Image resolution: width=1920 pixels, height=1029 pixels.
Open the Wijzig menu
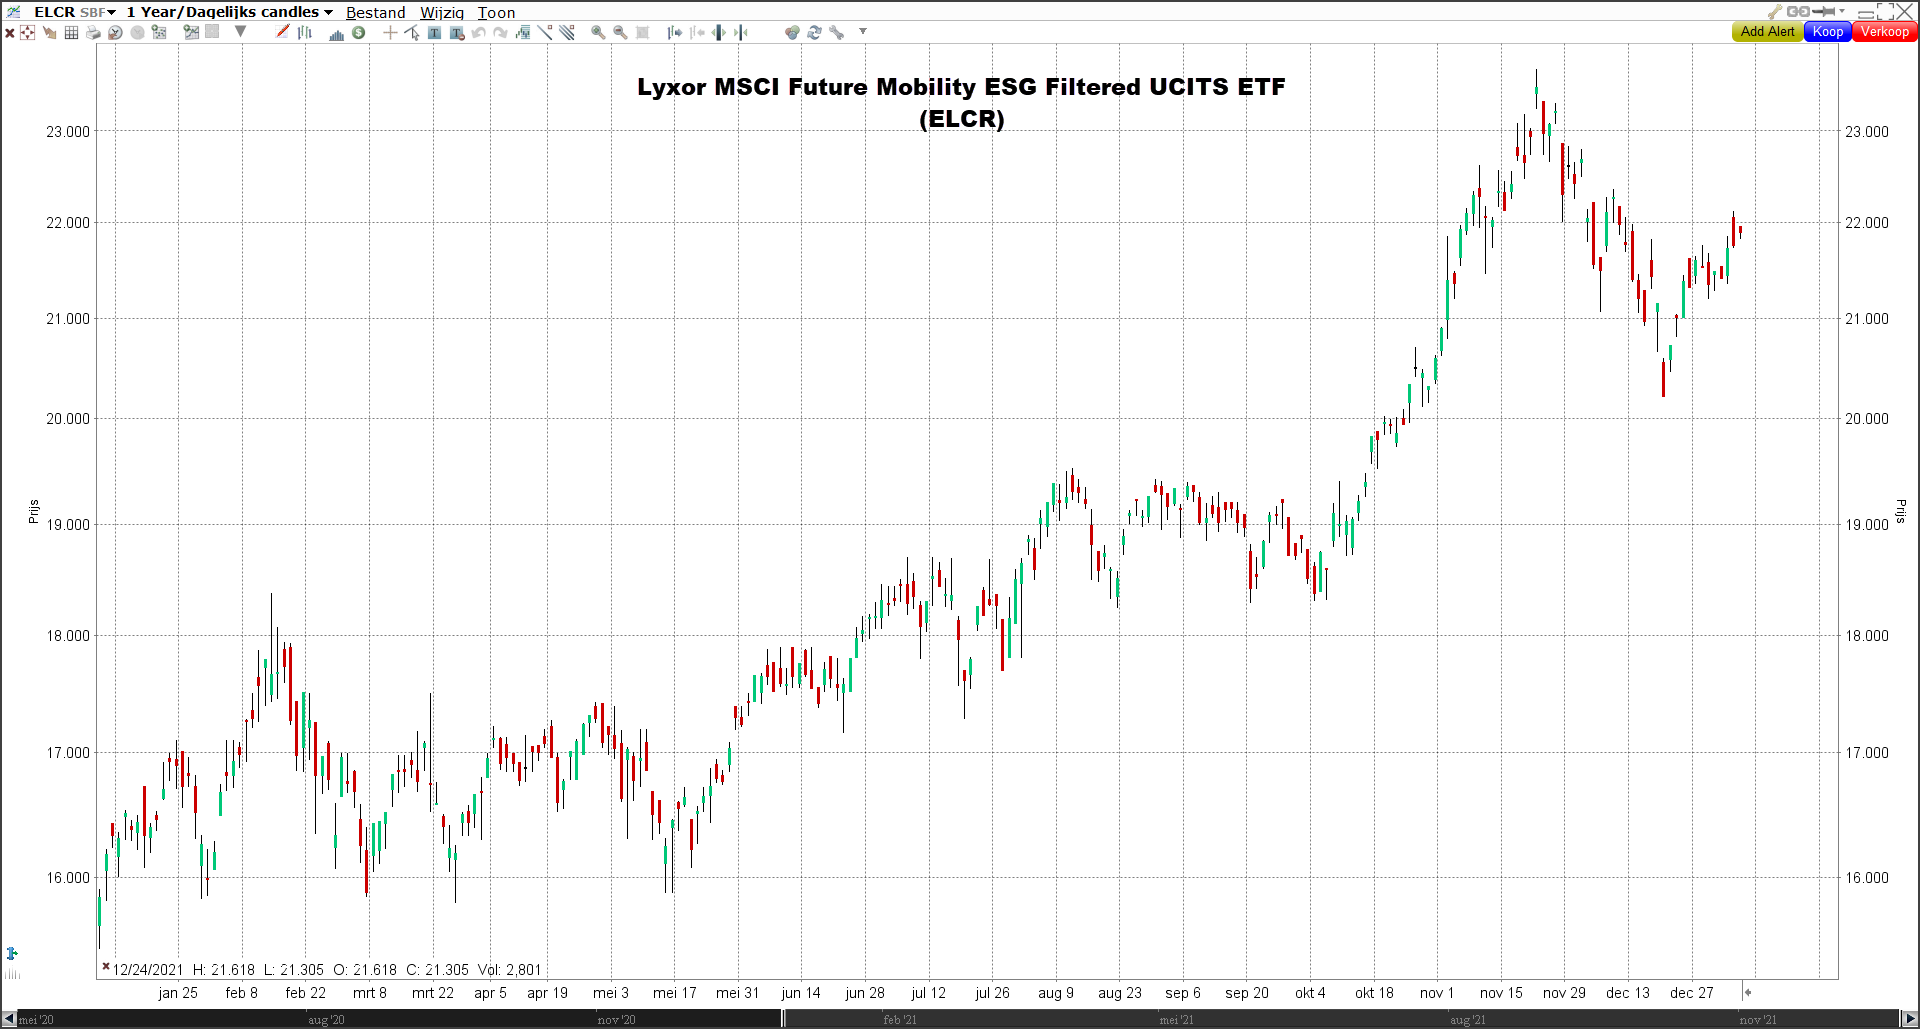442,13
